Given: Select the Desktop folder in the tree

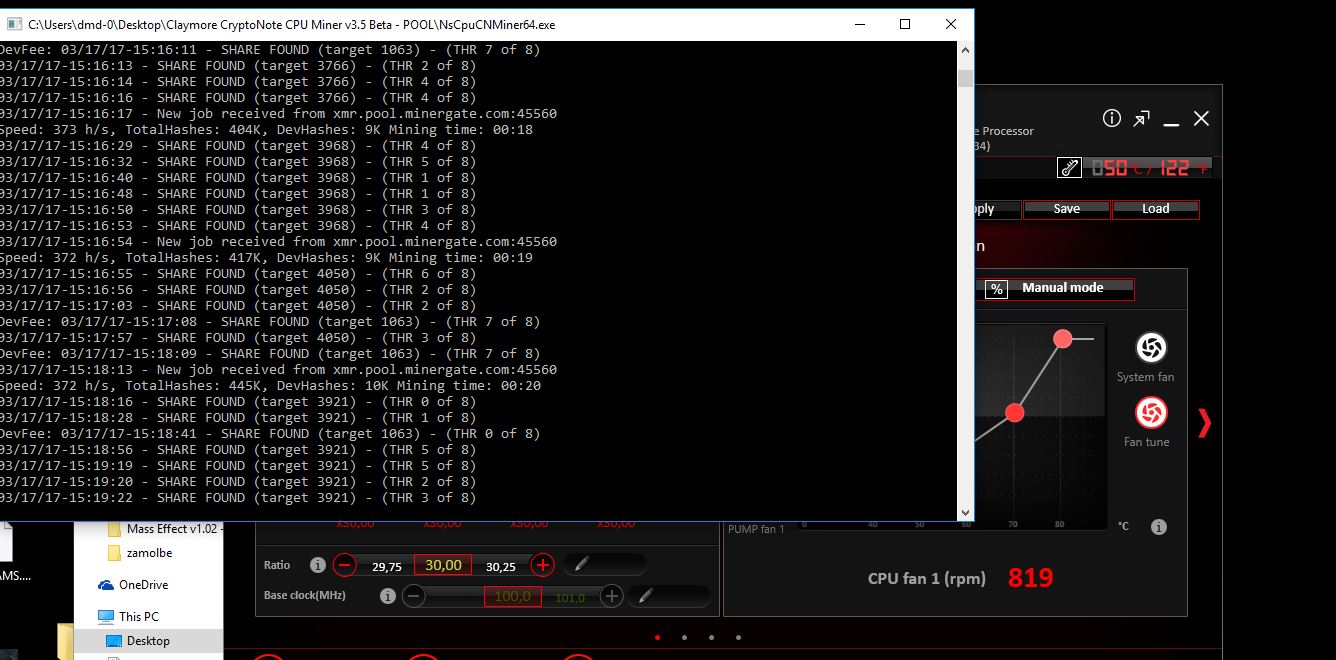Looking at the screenshot, I should pyautogui.click(x=147, y=641).
